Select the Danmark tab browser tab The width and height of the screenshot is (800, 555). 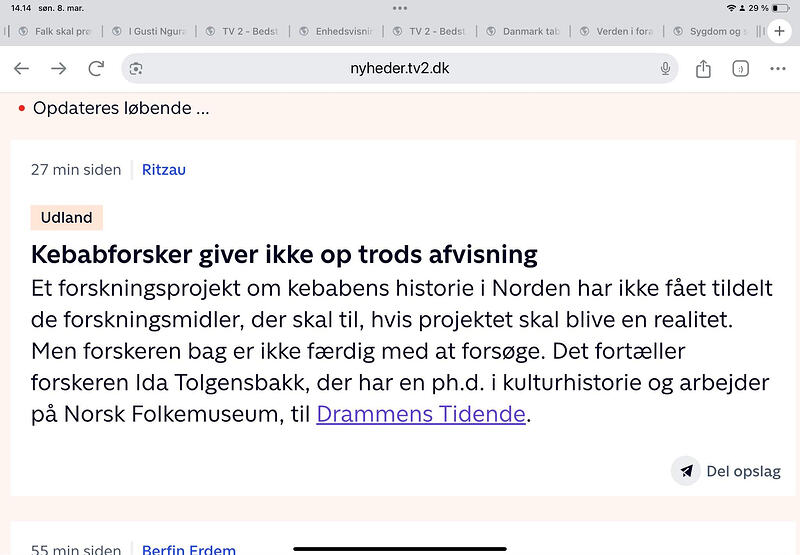[523, 31]
